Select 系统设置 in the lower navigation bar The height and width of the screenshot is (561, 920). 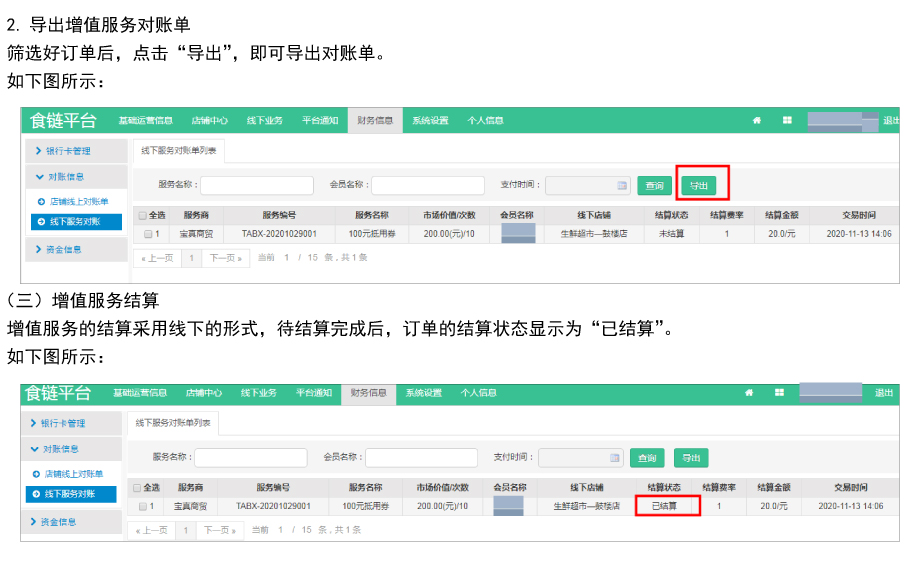pos(423,393)
